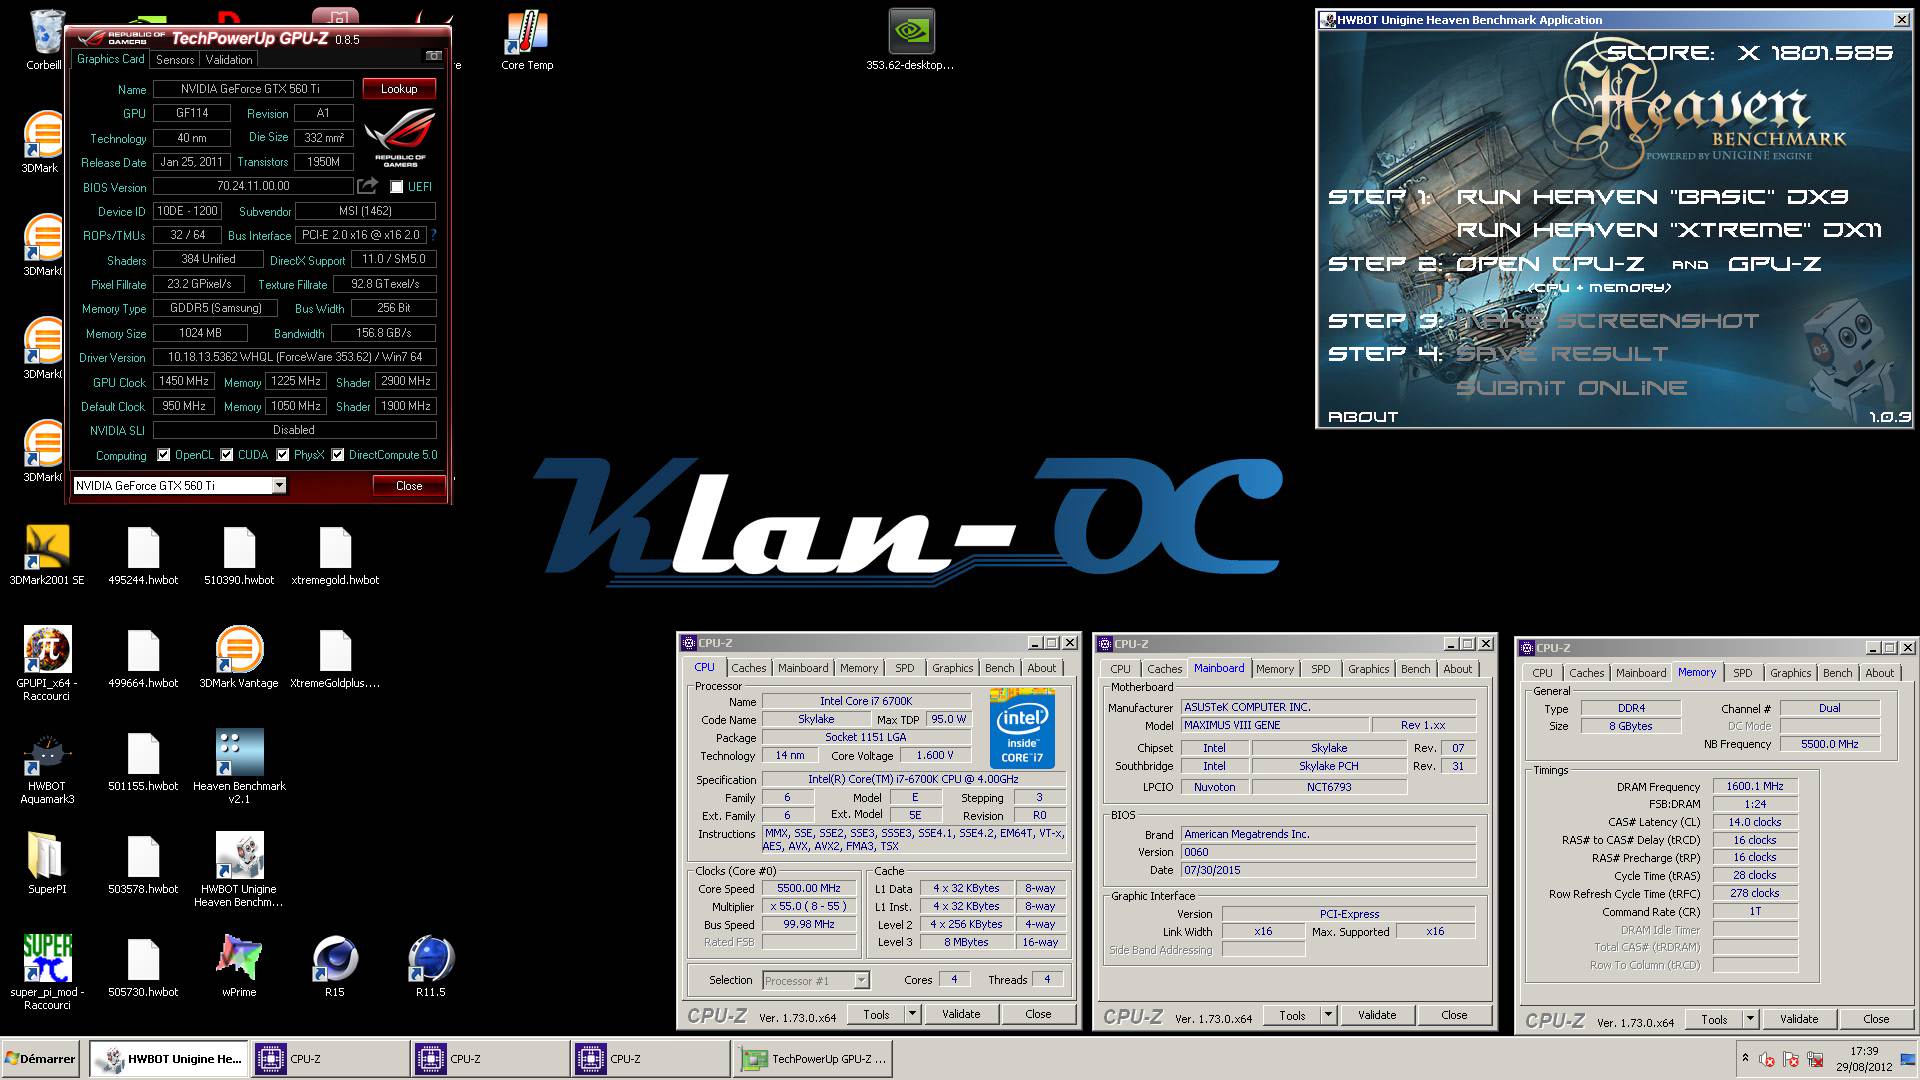Screen dimensions: 1920x1080
Task: Open the Corbeille recycle bin icon
Action: pyautogui.click(x=44, y=40)
